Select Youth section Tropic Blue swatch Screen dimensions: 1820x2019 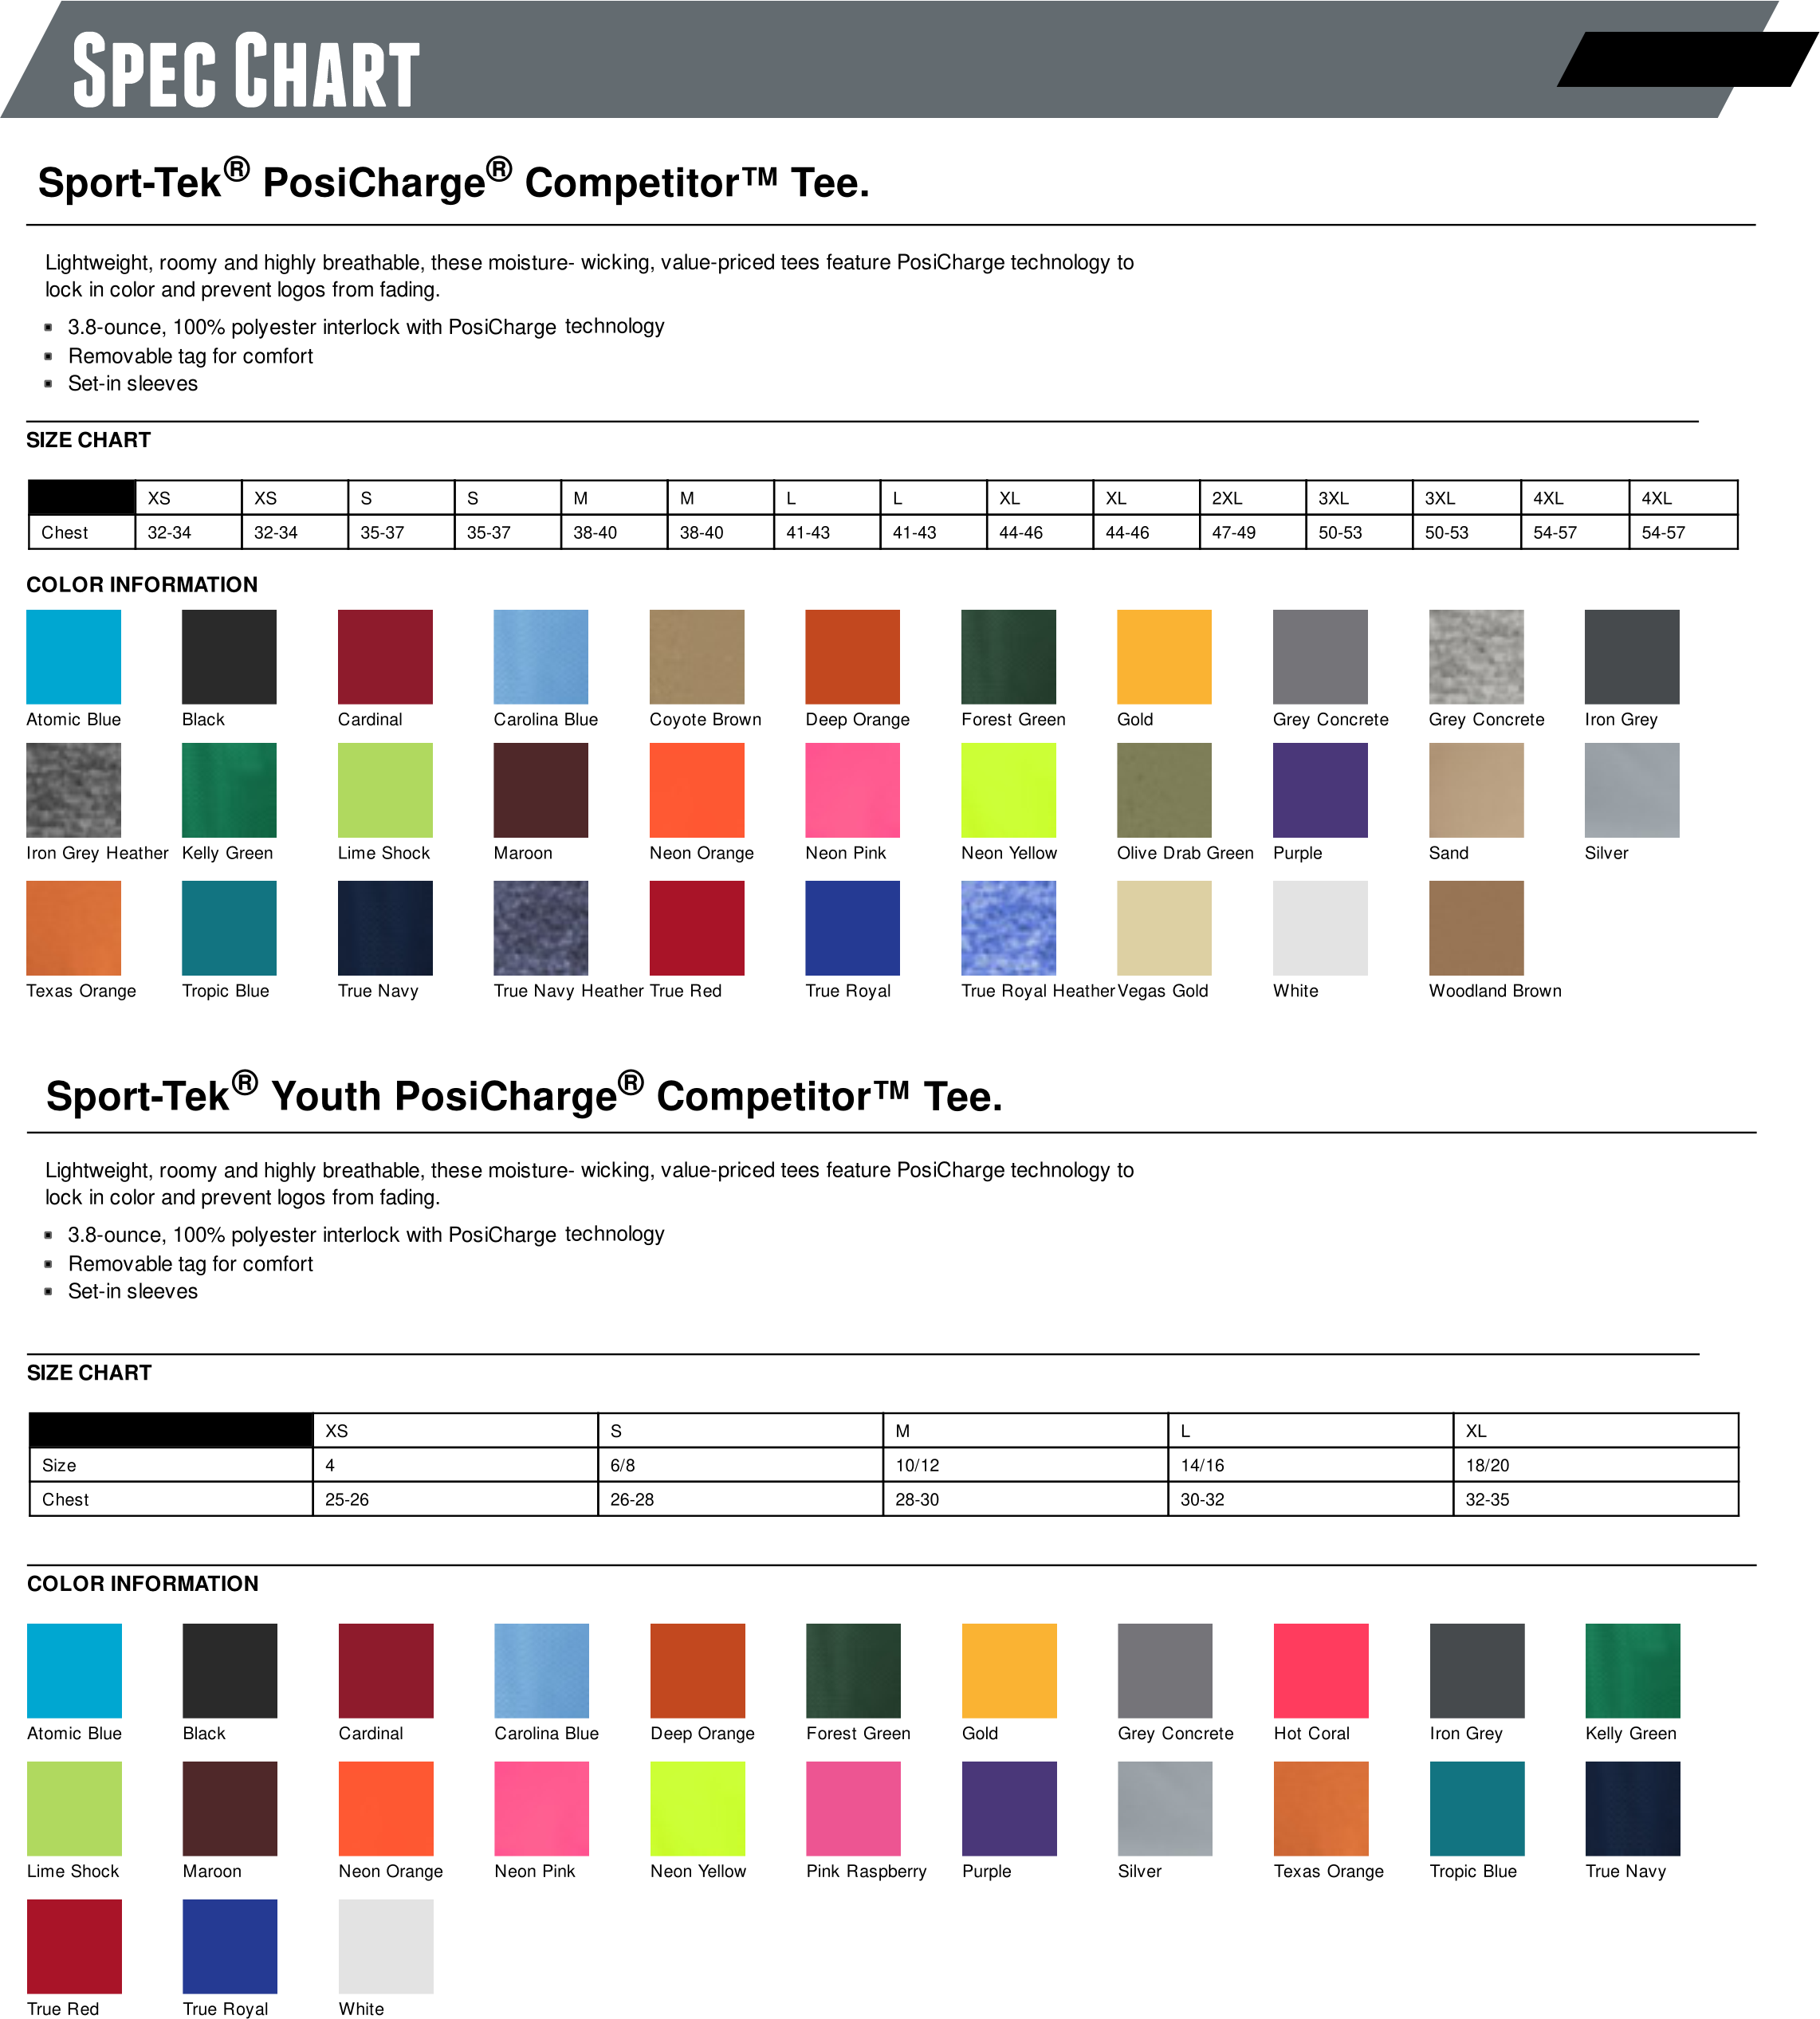pos(1477,1809)
